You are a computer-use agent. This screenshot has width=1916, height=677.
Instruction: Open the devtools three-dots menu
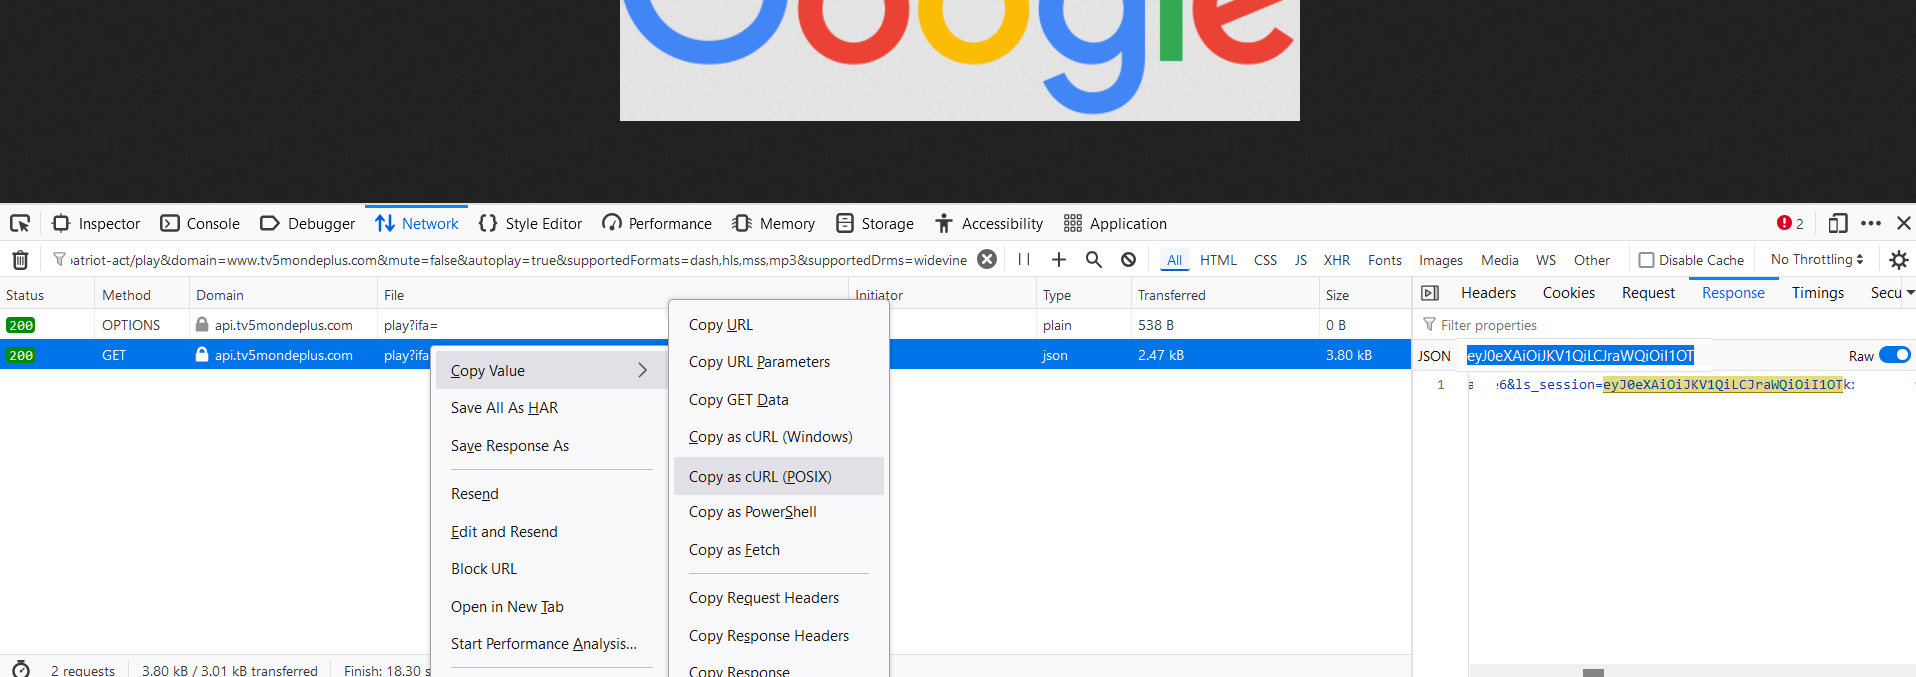coord(1871,223)
